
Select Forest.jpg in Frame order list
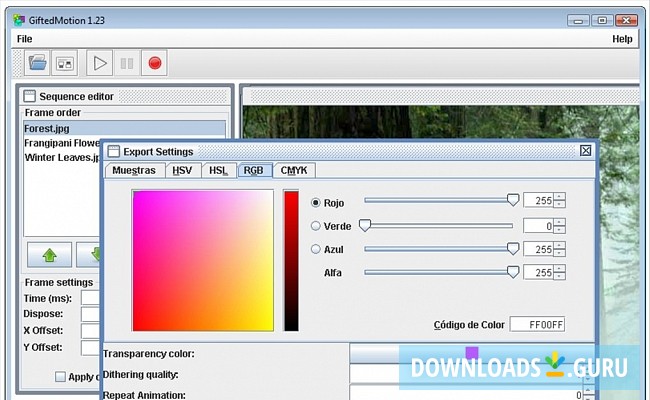coord(124,128)
